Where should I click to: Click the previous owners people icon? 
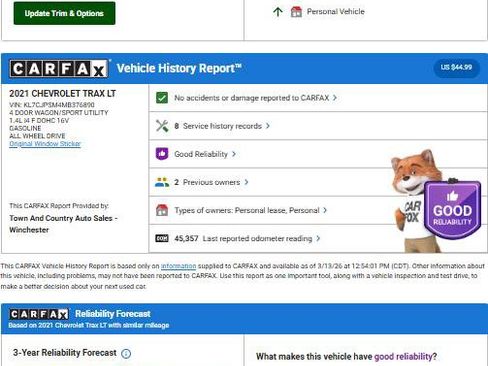pyautogui.click(x=162, y=182)
